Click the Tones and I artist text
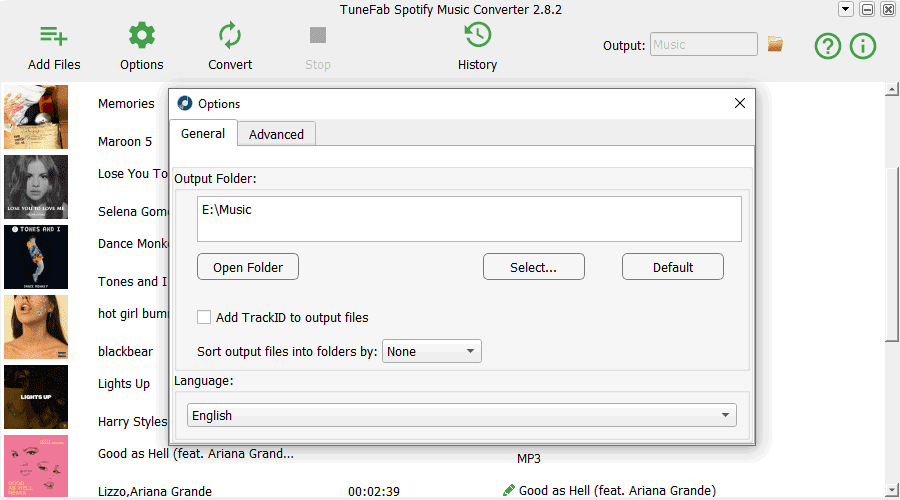The width and height of the screenshot is (900, 500). coord(133,281)
